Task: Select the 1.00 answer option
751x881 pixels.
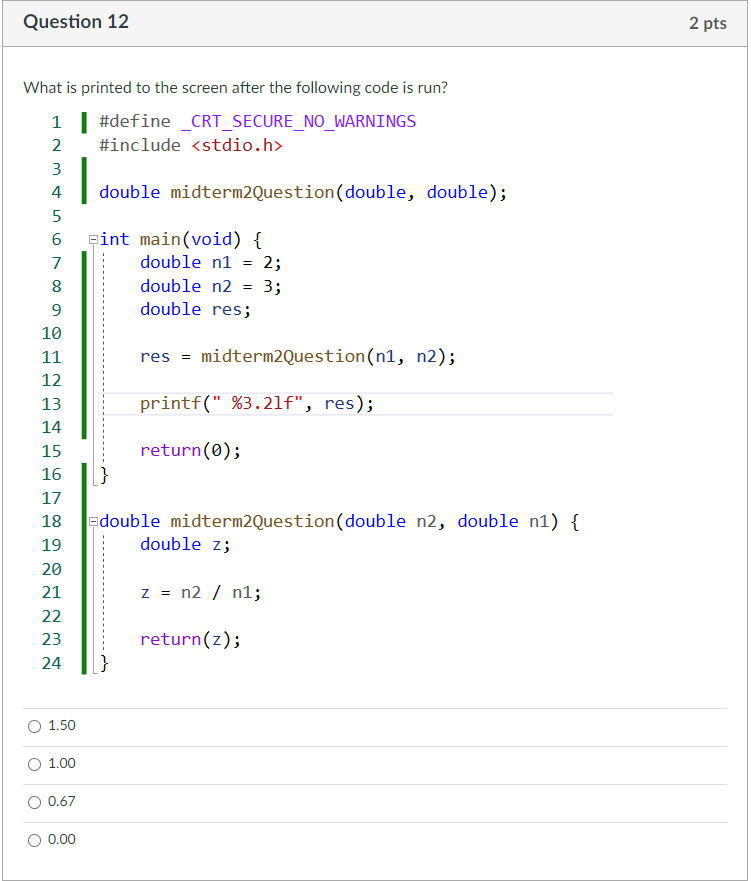Action: (x=34, y=764)
